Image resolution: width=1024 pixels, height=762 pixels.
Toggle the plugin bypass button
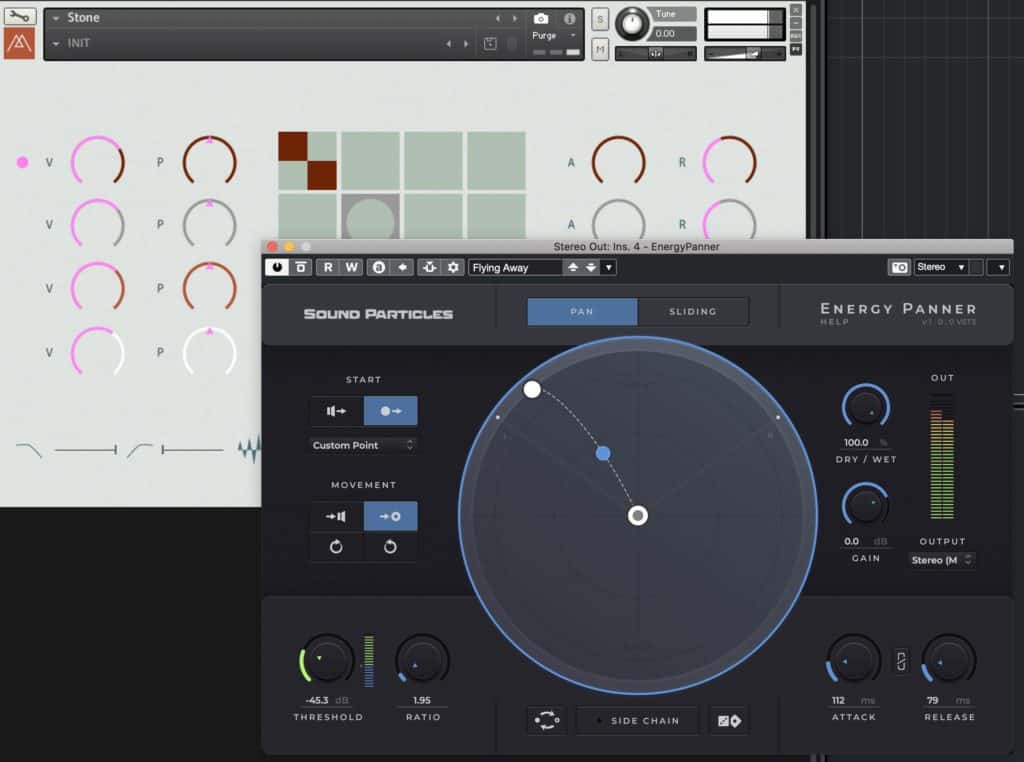pyautogui.click(x=300, y=267)
